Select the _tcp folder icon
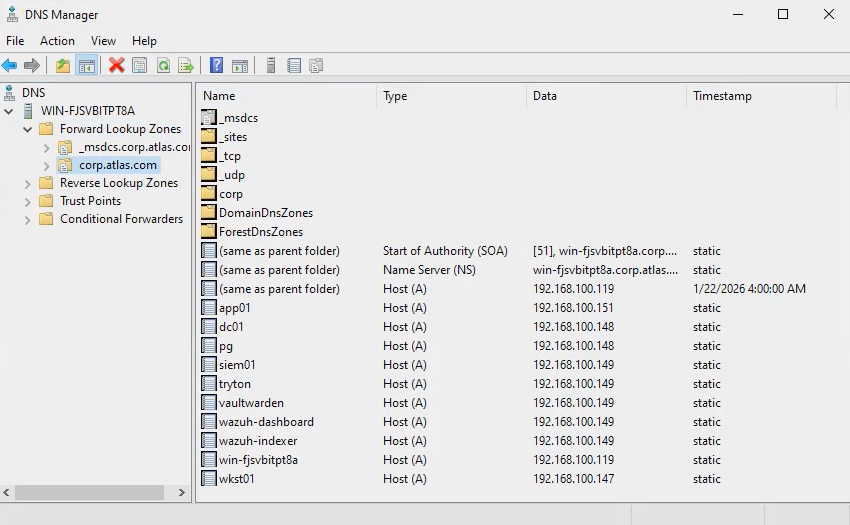Image resolution: width=850 pixels, height=525 pixels. [x=209, y=155]
